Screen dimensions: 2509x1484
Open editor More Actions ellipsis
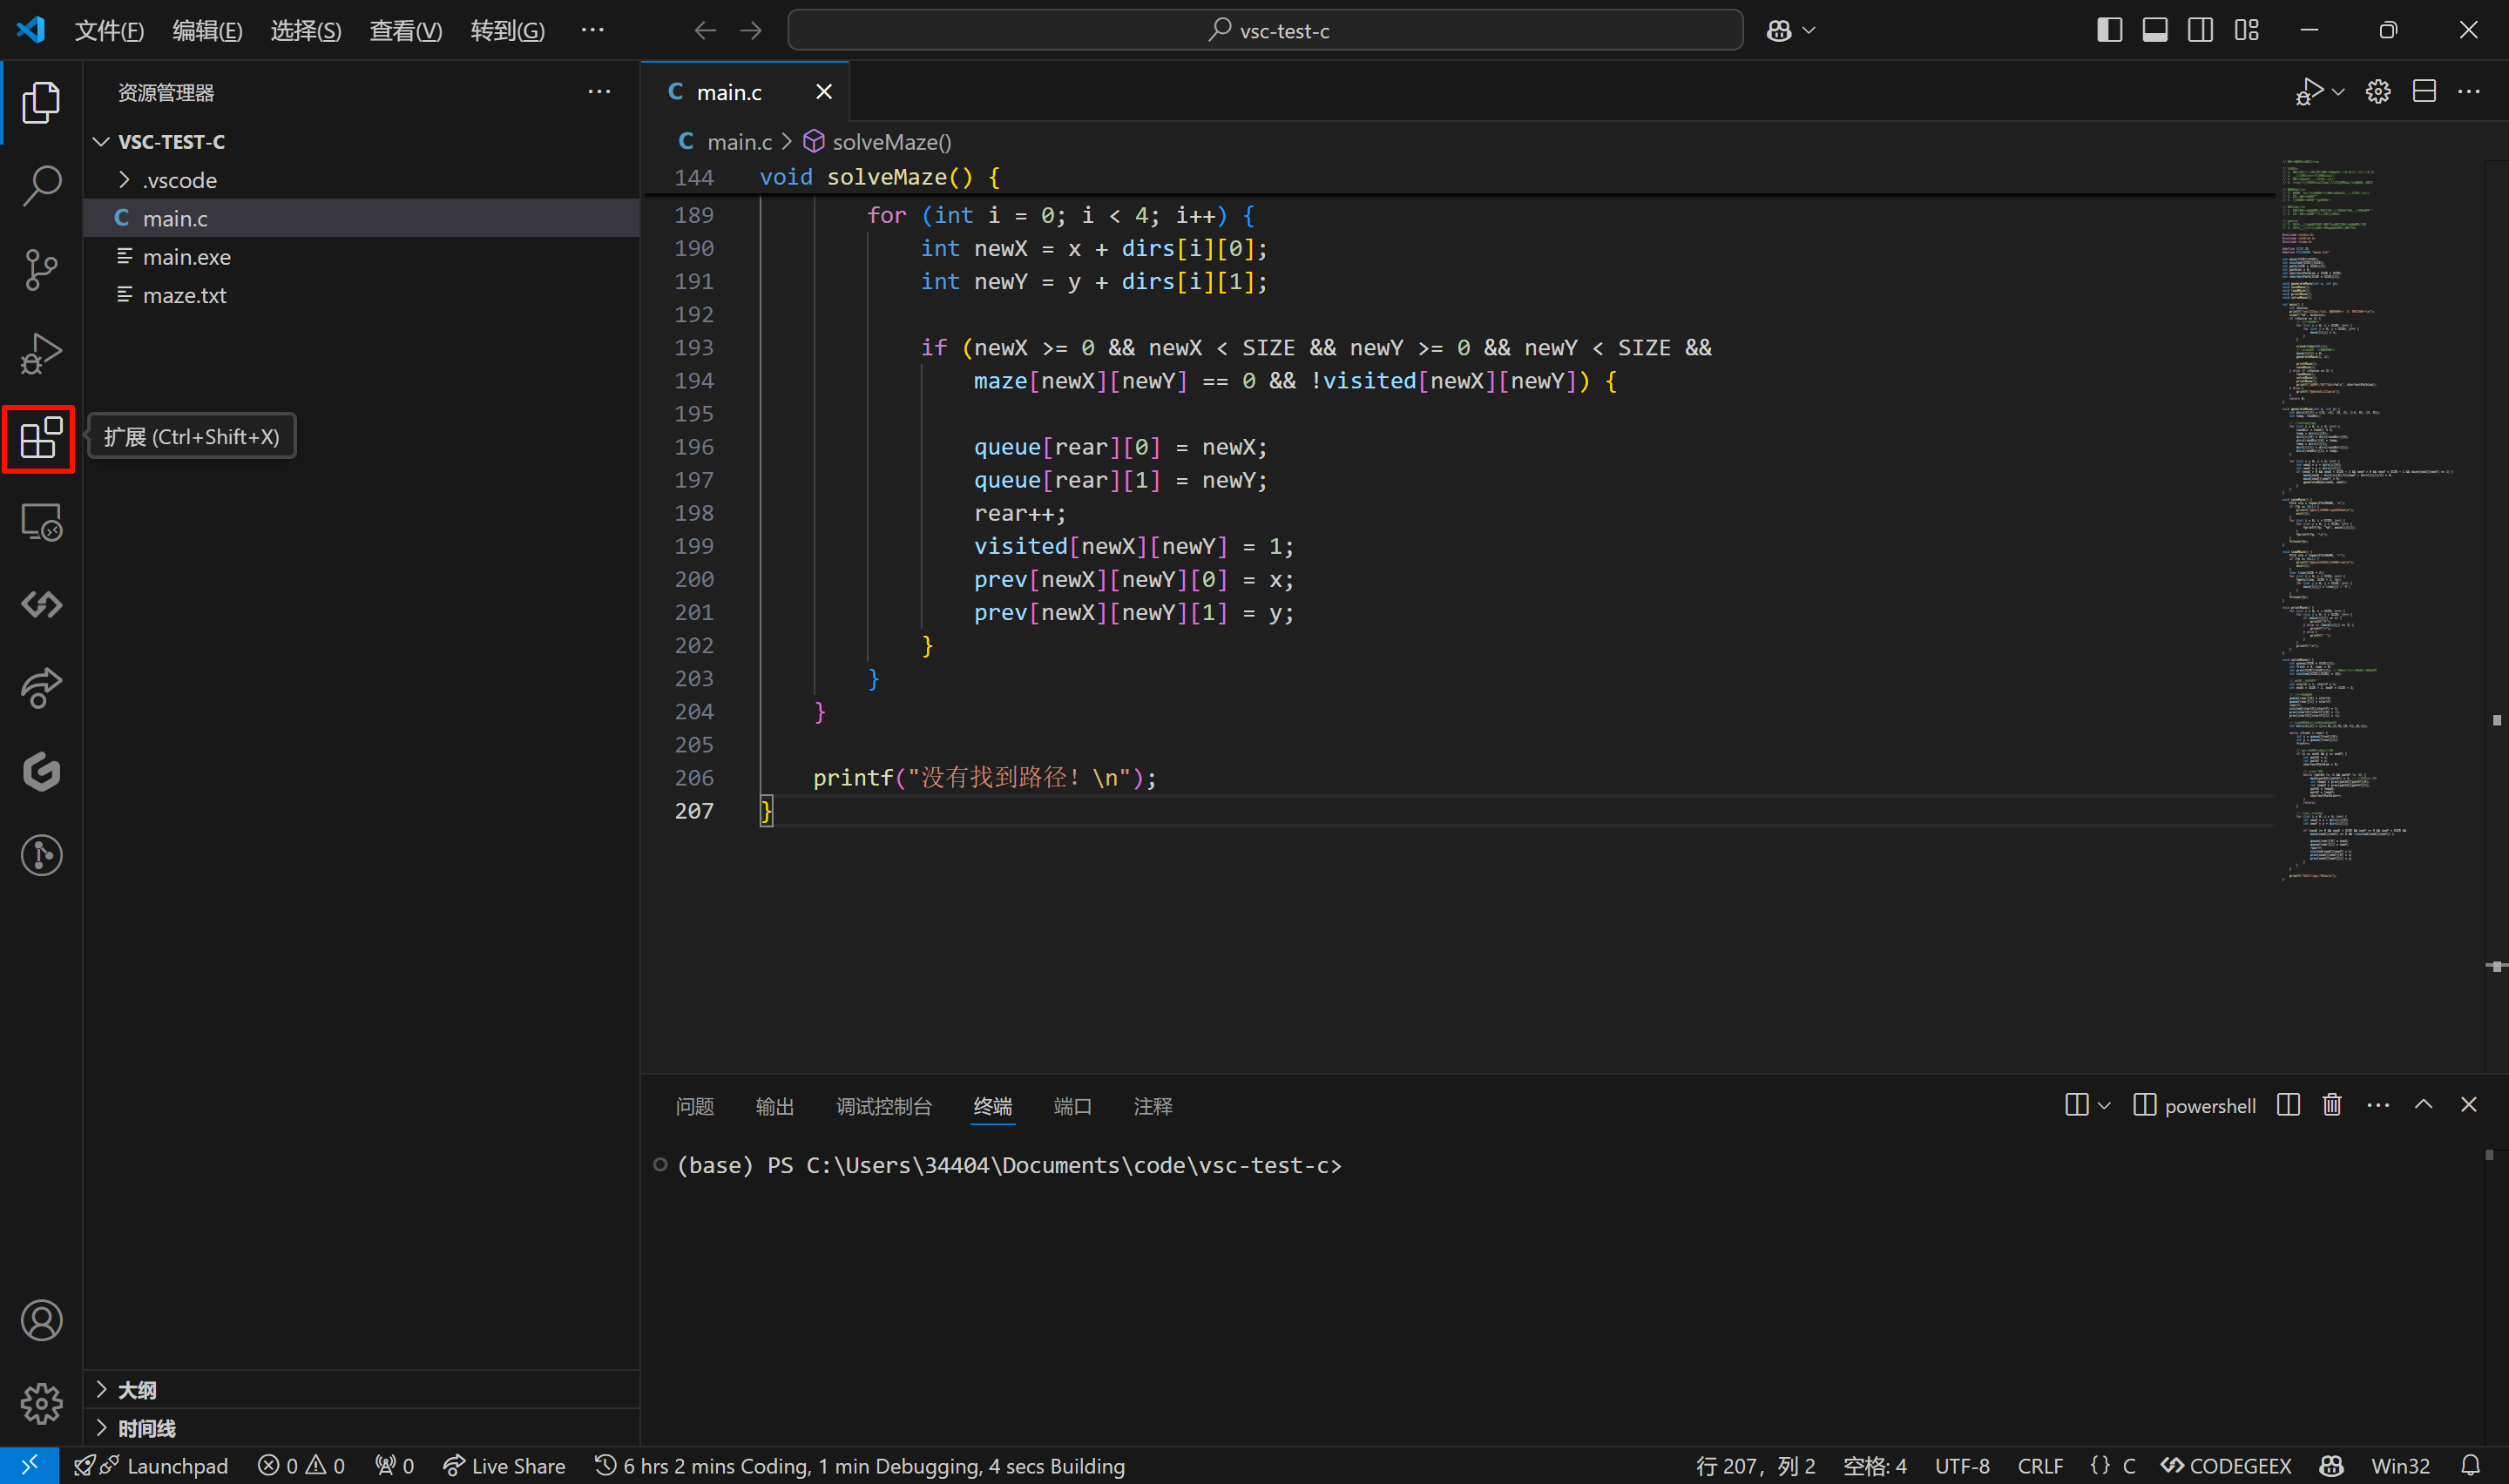click(x=2469, y=92)
